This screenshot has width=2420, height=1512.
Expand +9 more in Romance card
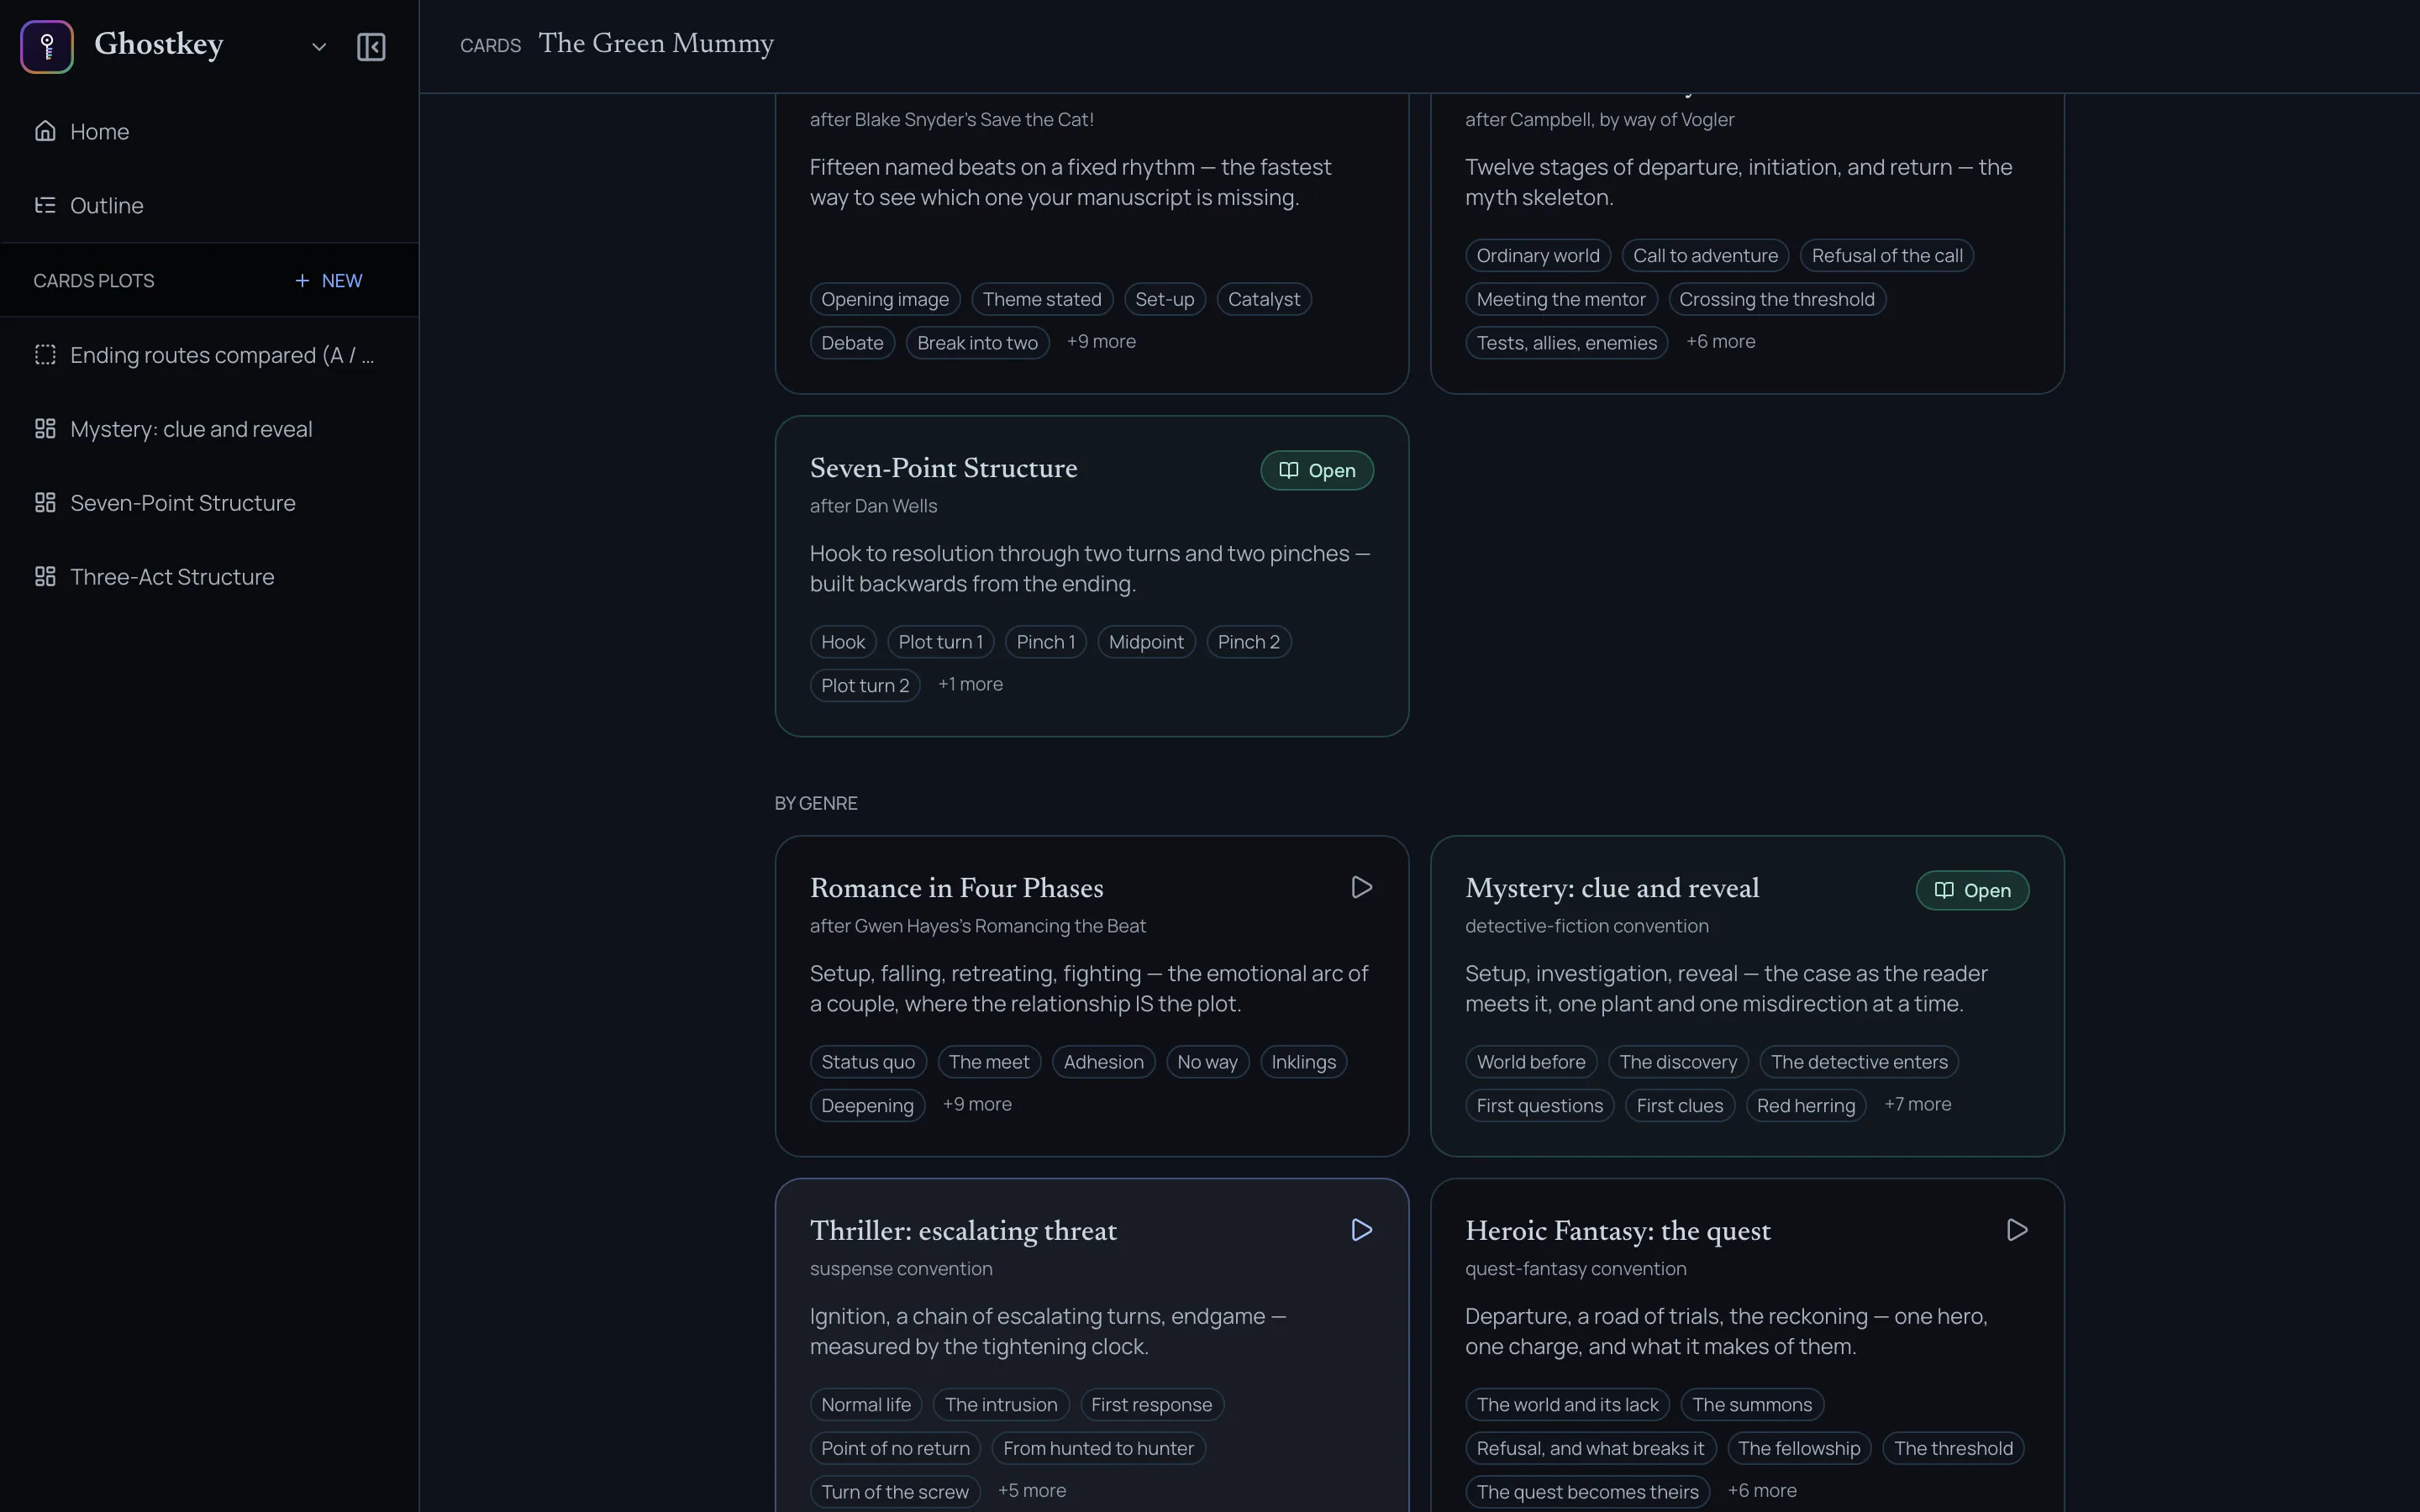(977, 1105)
